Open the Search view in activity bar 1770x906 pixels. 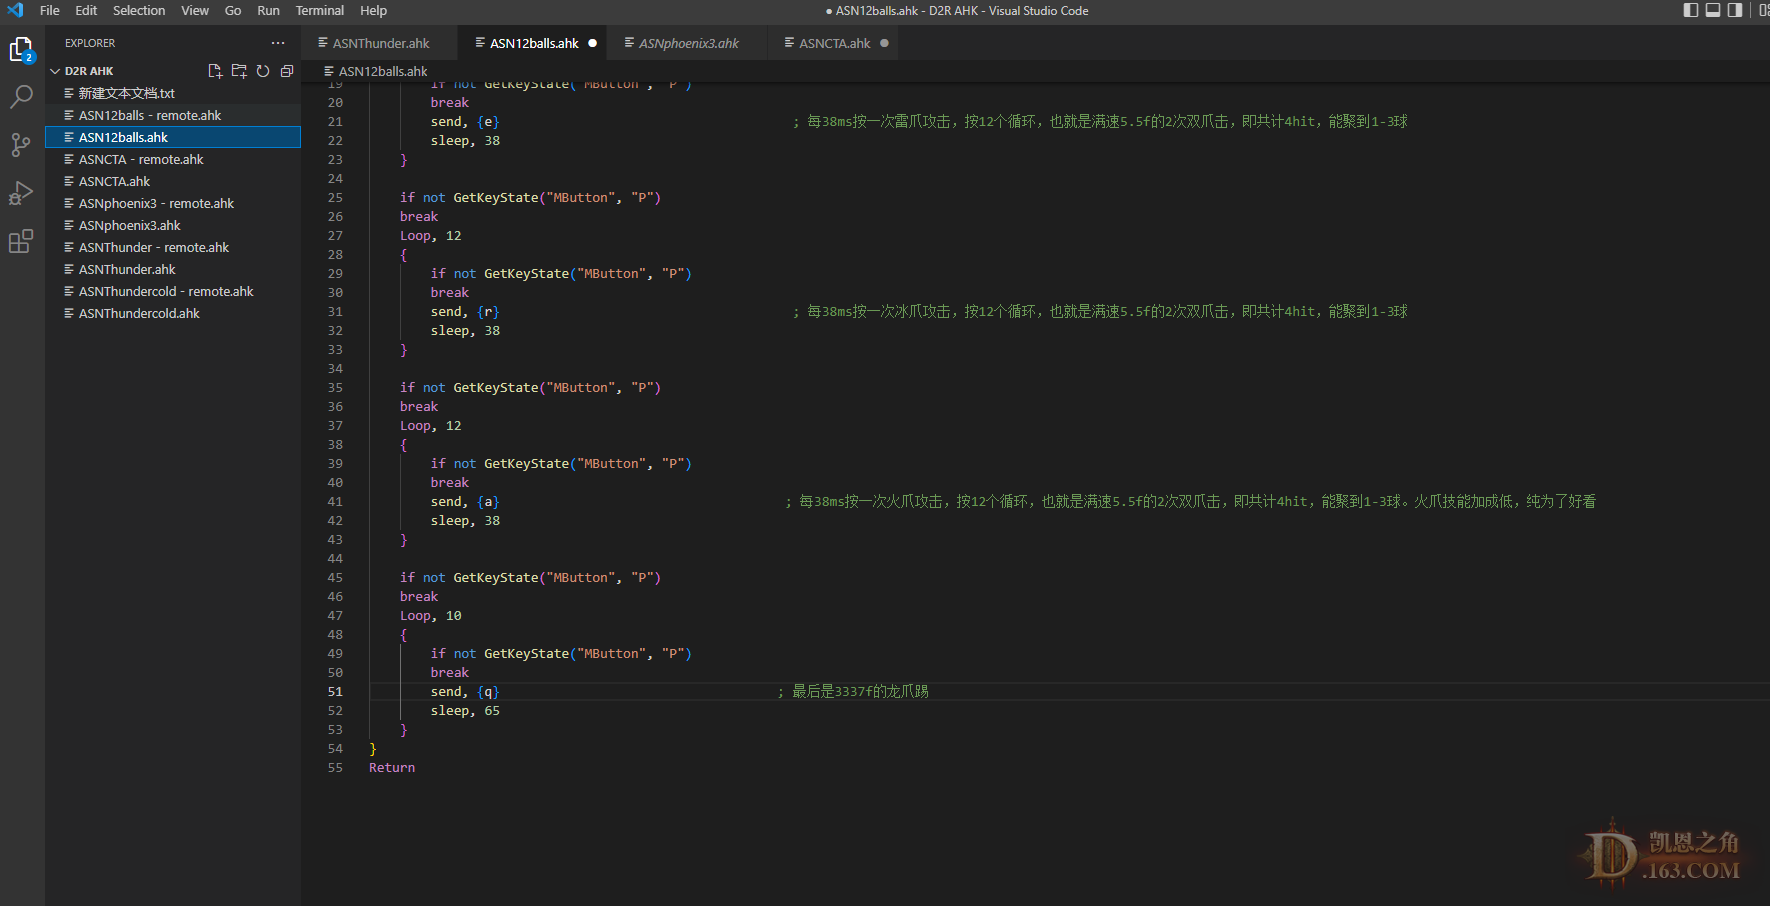[x=21, y=97]
